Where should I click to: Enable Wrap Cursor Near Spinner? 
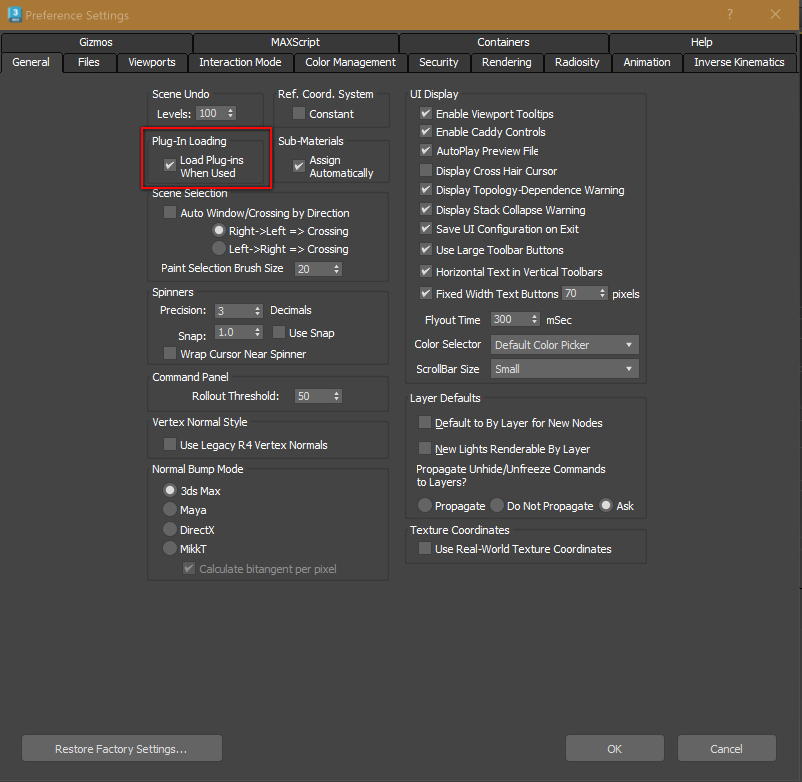(x=169, y=352)
